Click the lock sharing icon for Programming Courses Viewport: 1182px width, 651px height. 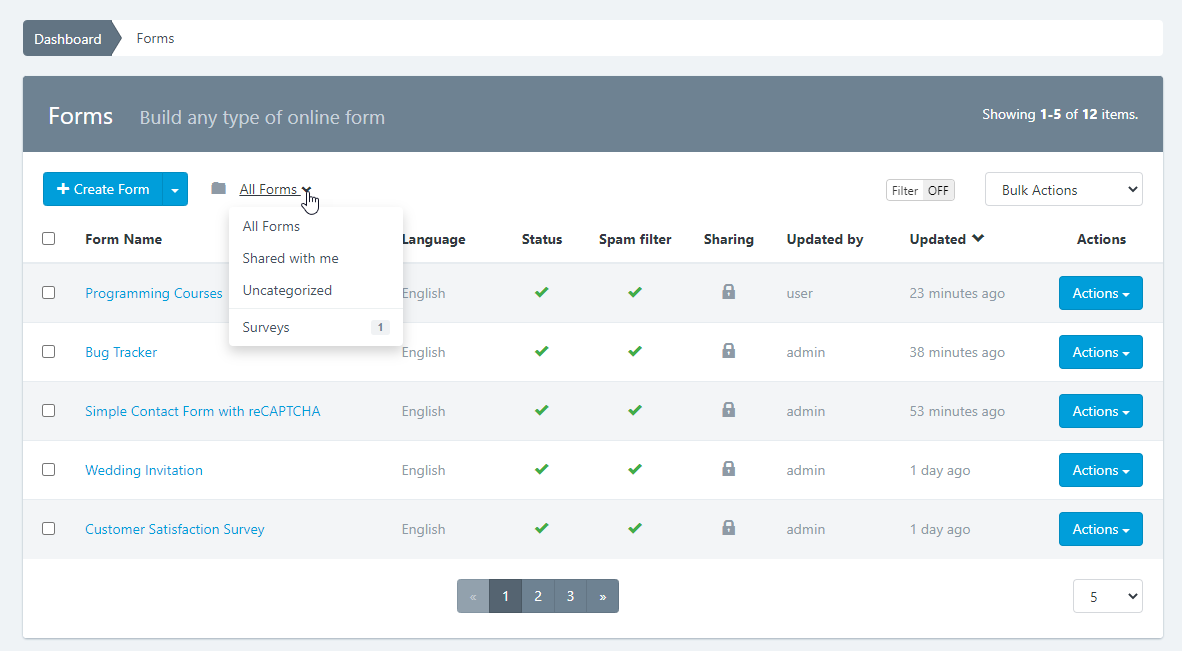(x=728, y=292)
